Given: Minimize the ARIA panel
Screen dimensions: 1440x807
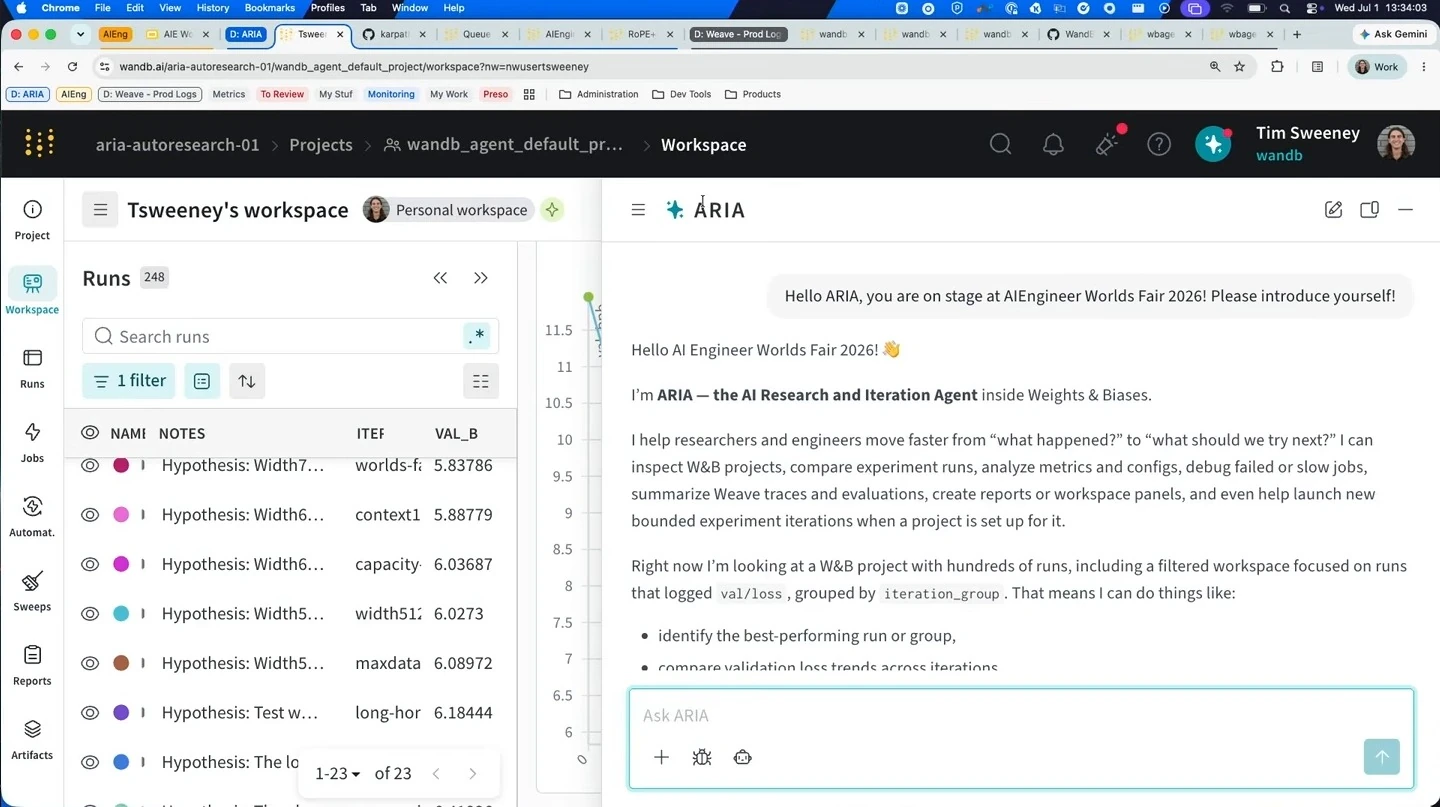Looking at the screenshot, I should (x=1405, y=210).
